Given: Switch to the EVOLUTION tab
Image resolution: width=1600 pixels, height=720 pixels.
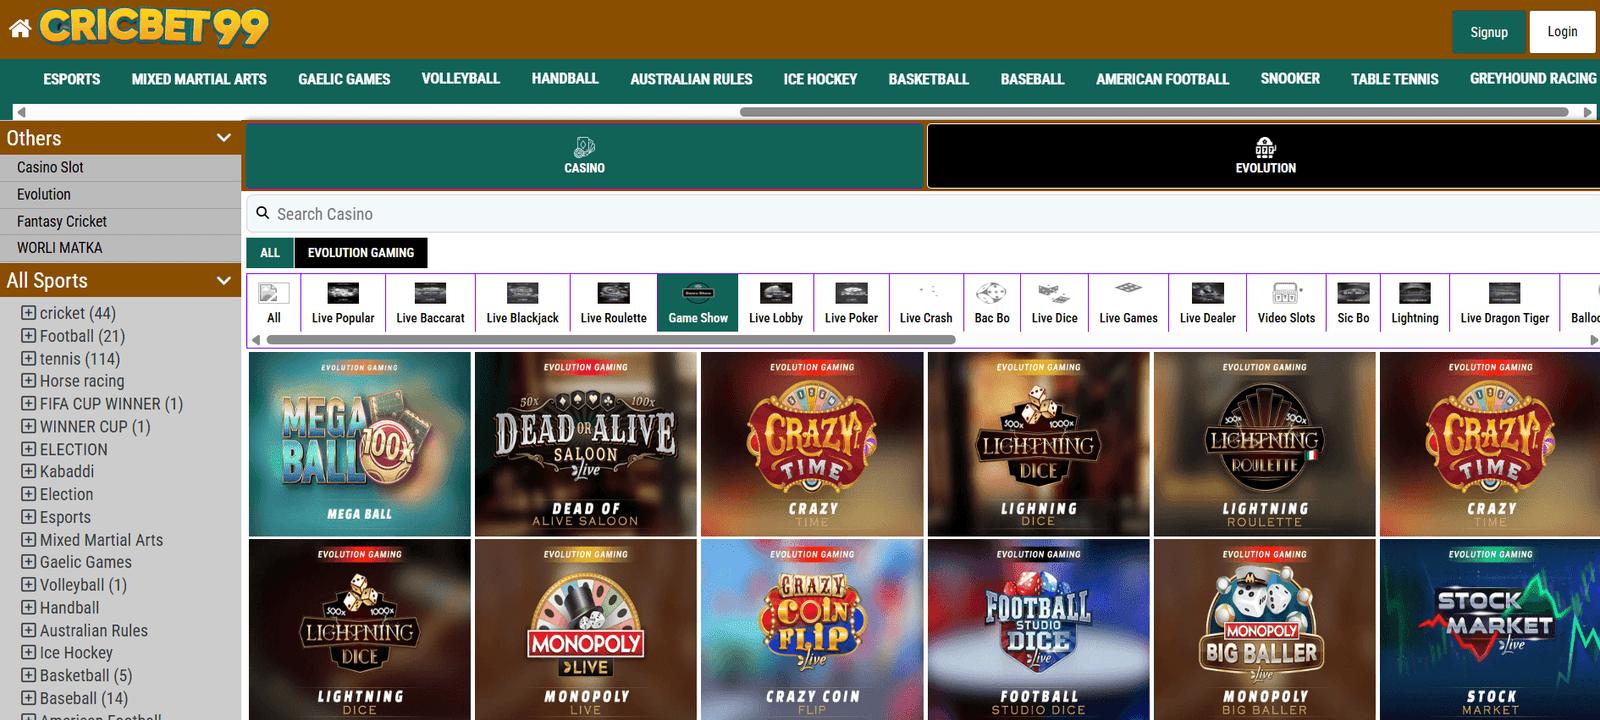Looking at the screenshot, I should coord(1265,156).
